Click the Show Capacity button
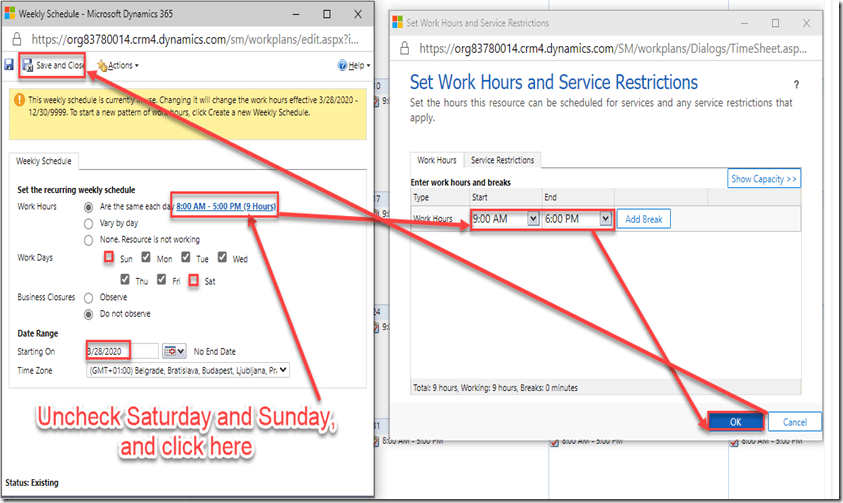Screen dimensions: 843x503 point(764,179)
